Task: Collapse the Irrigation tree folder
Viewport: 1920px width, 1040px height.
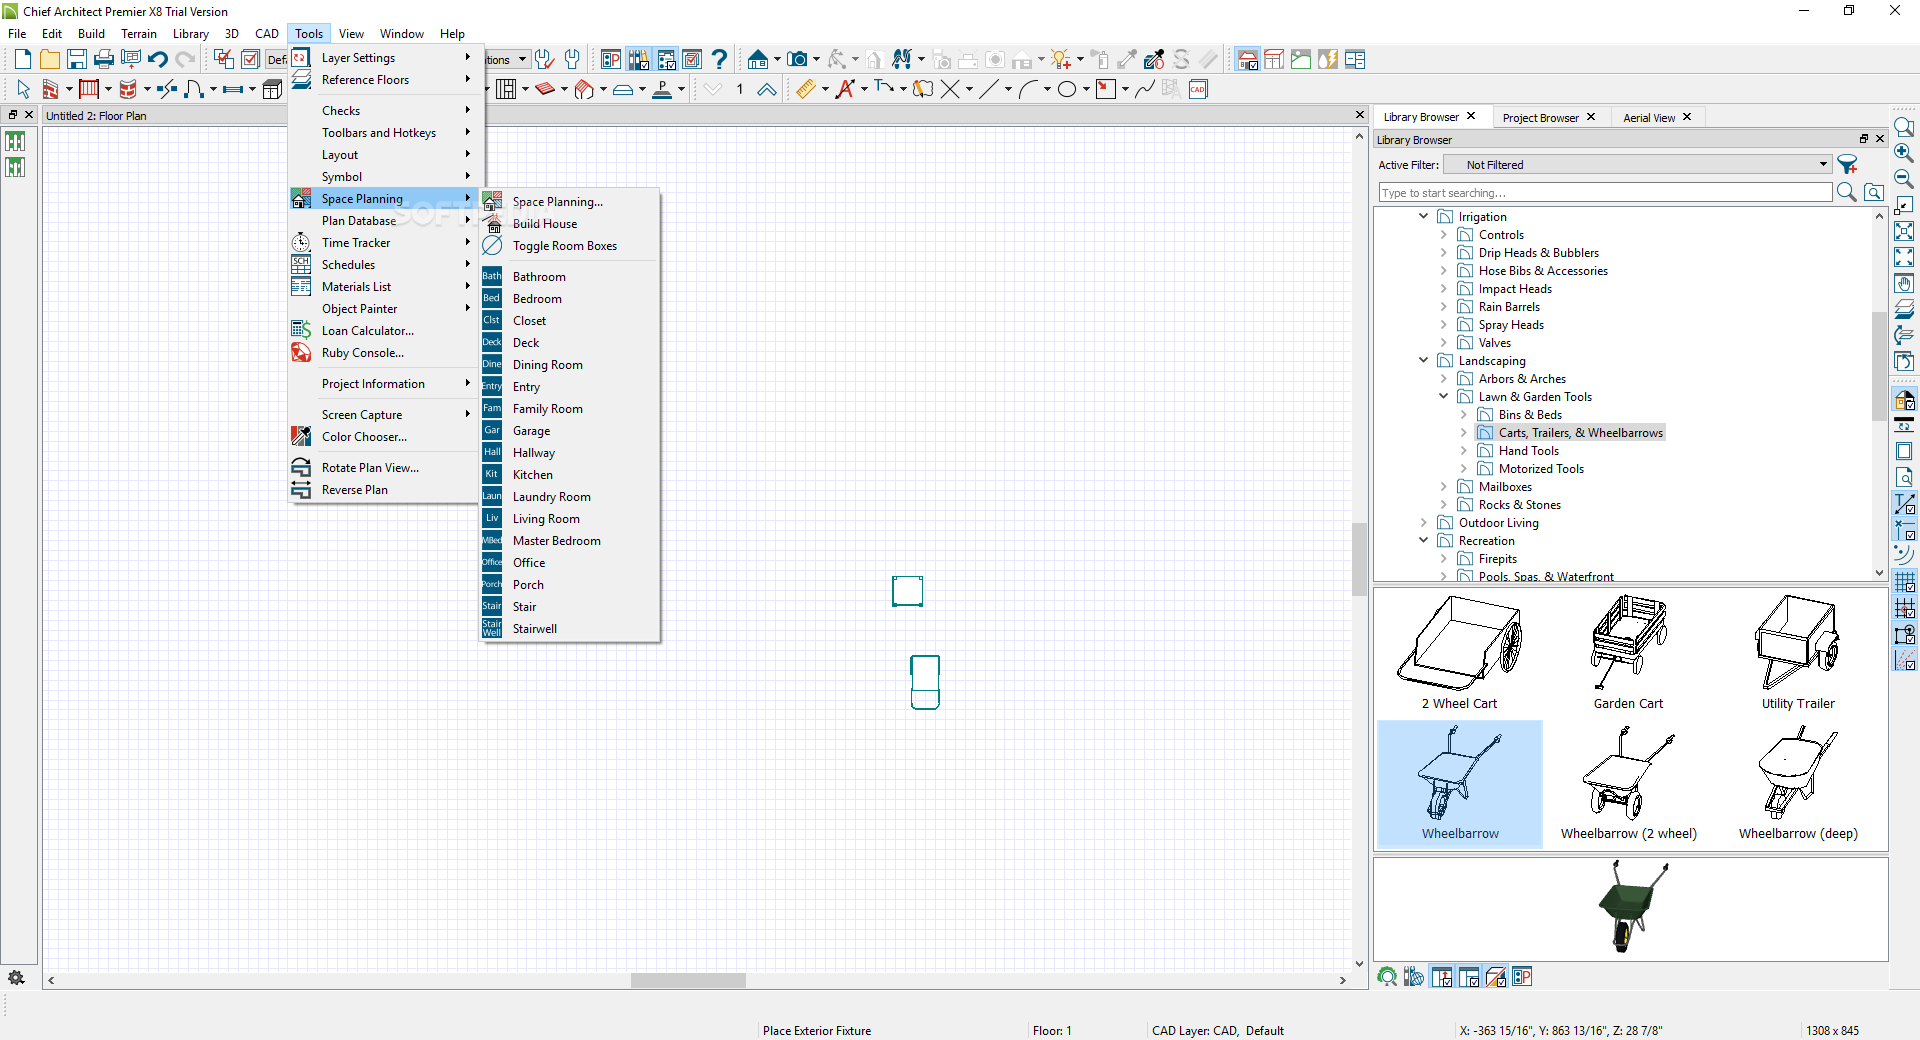Action: coord(1423,216)
